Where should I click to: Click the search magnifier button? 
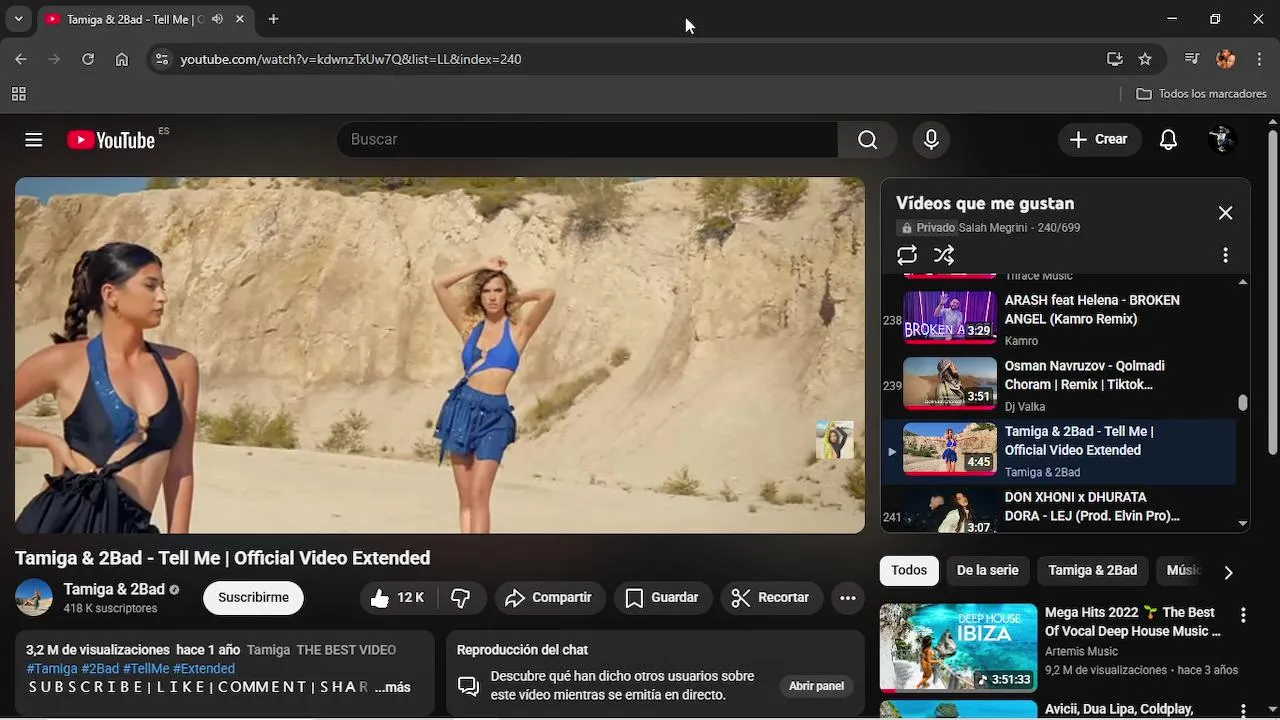(867, 140)
